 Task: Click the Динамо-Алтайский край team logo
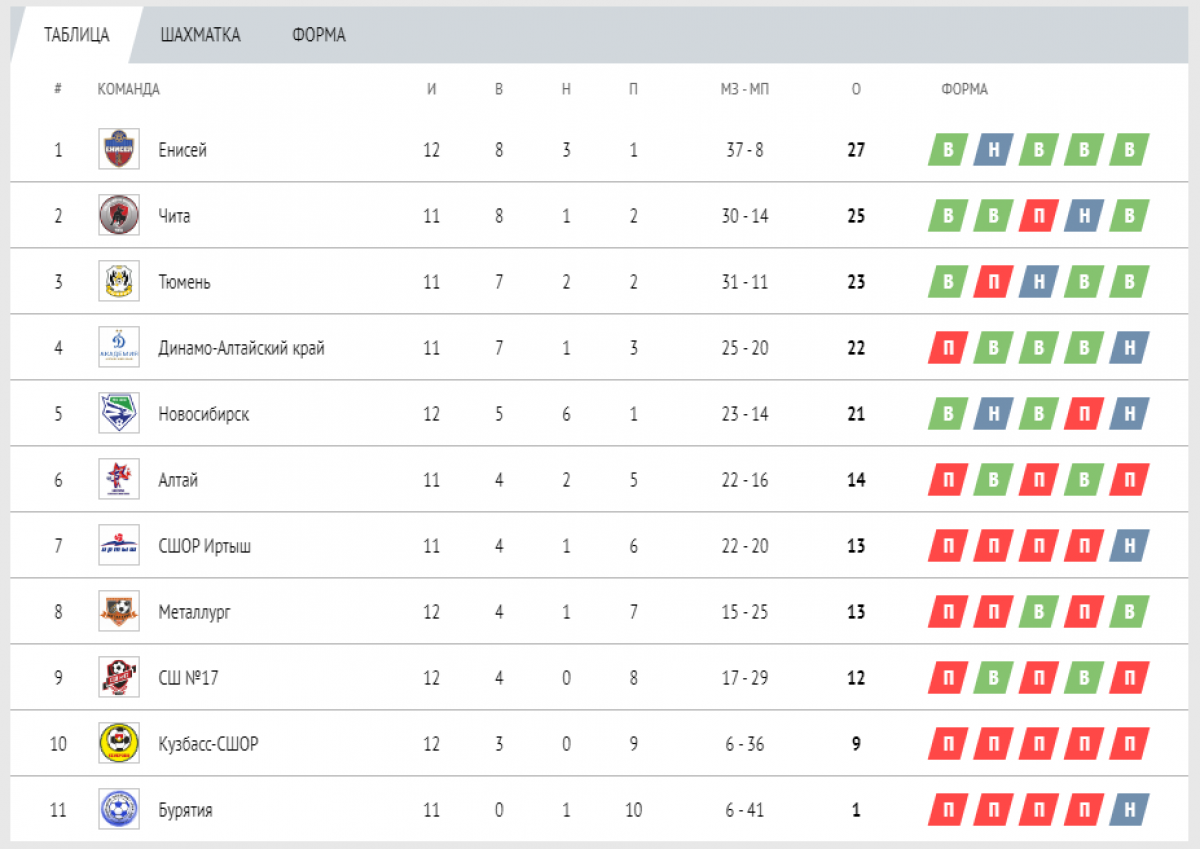(118, 348)
